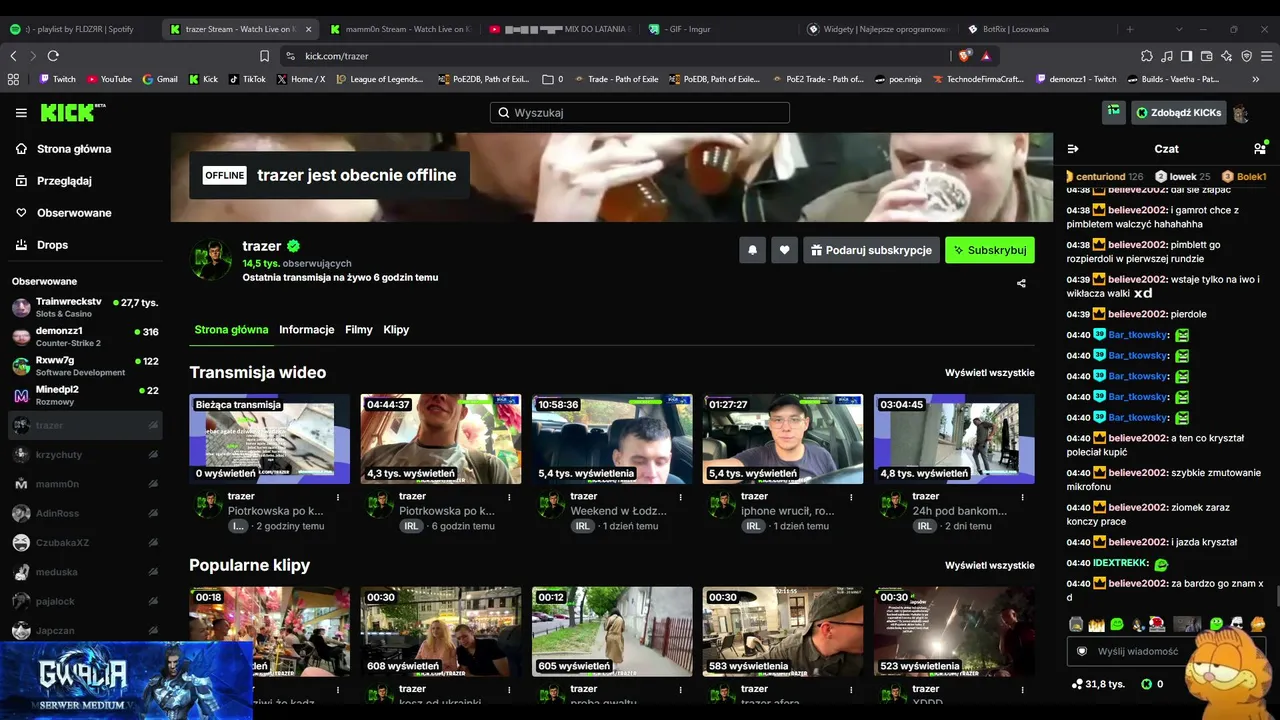Viewport: 1280px width, 720px height.
Task: Open the Kick hamburger sidebar menu
Action: [21, 113]
